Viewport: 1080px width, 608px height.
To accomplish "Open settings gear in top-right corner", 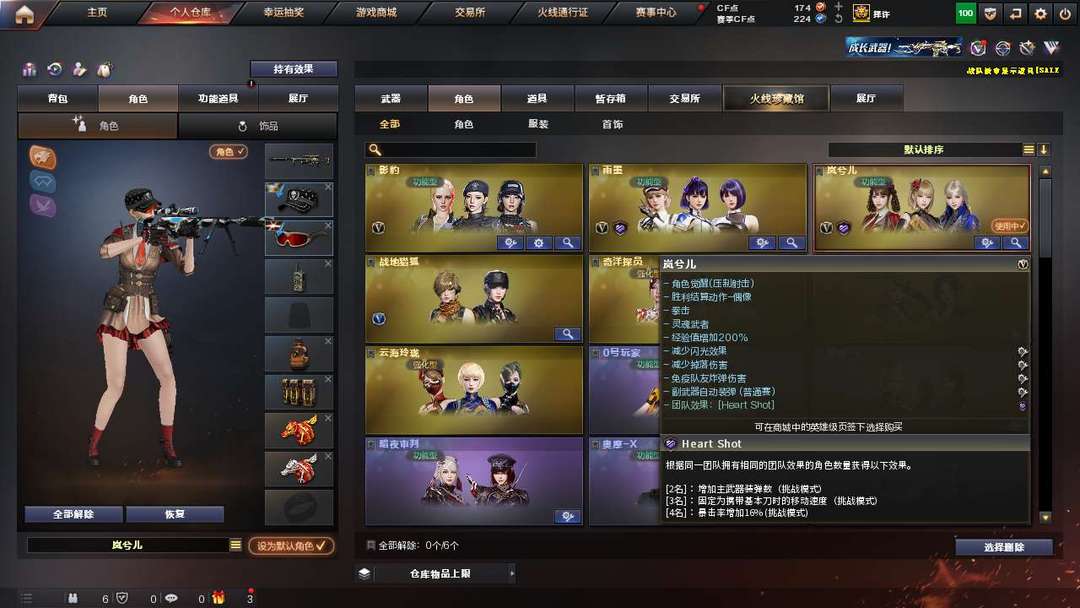I will pyautogui.click(x=1040, y=13).
